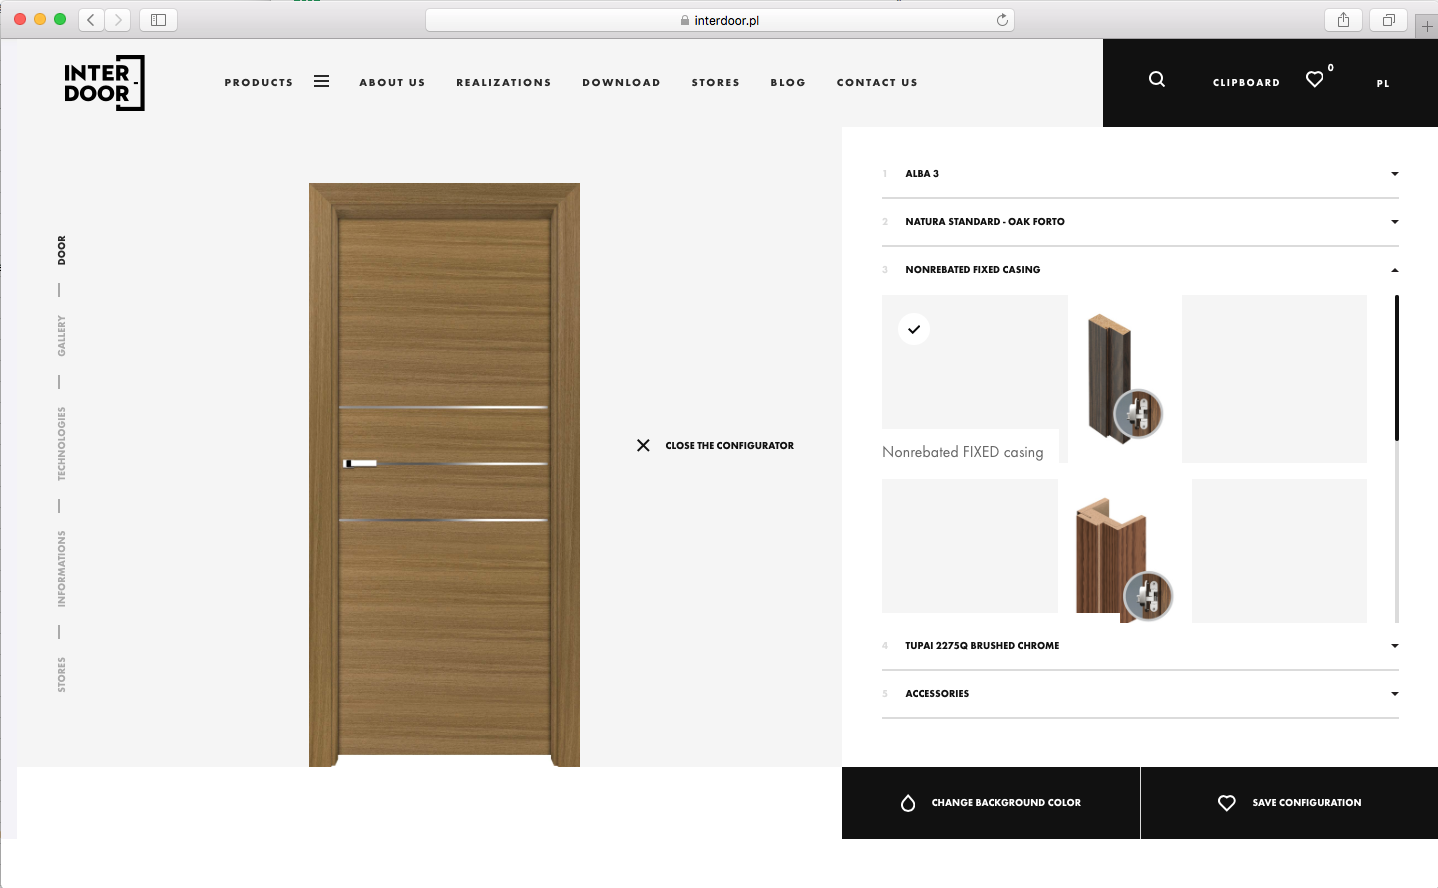Viewport: 1438px width, 888px height.
Task: Click Change Background Color button
Action: (991, 803)
